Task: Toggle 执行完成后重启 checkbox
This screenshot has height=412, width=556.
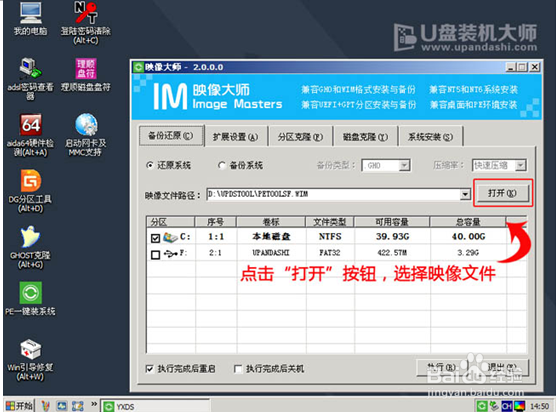Action: (150, 369)
